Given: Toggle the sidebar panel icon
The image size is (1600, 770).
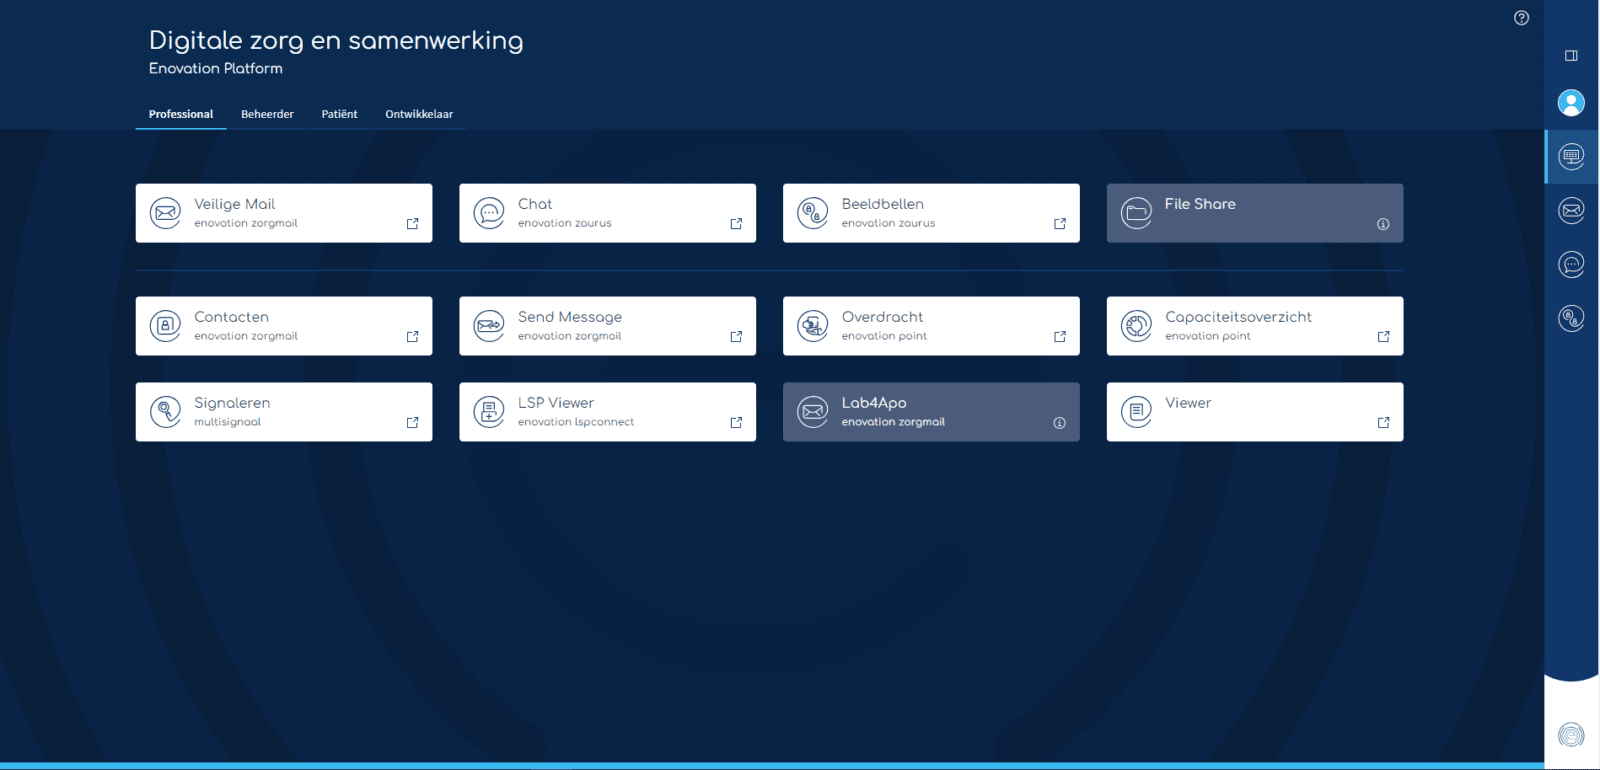Looking at the screenshot, I should 1571,56.
